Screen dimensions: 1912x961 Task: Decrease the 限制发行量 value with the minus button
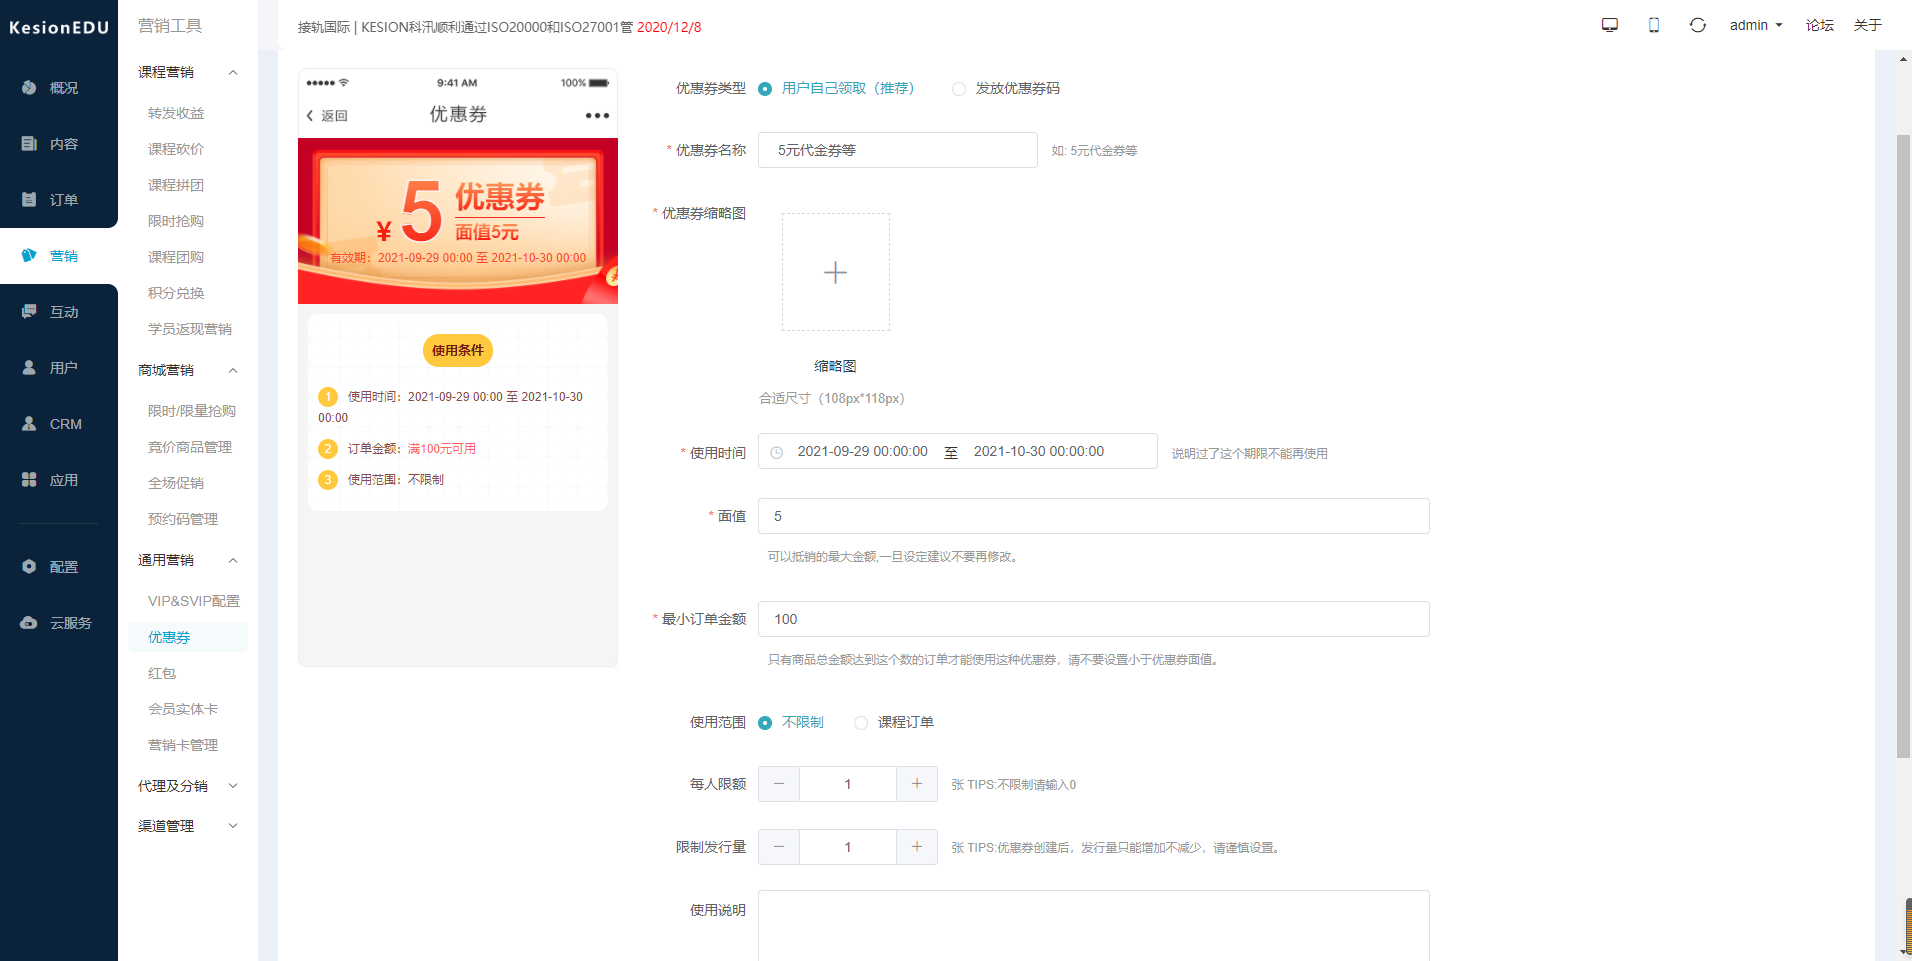click(x=779, y=847)
